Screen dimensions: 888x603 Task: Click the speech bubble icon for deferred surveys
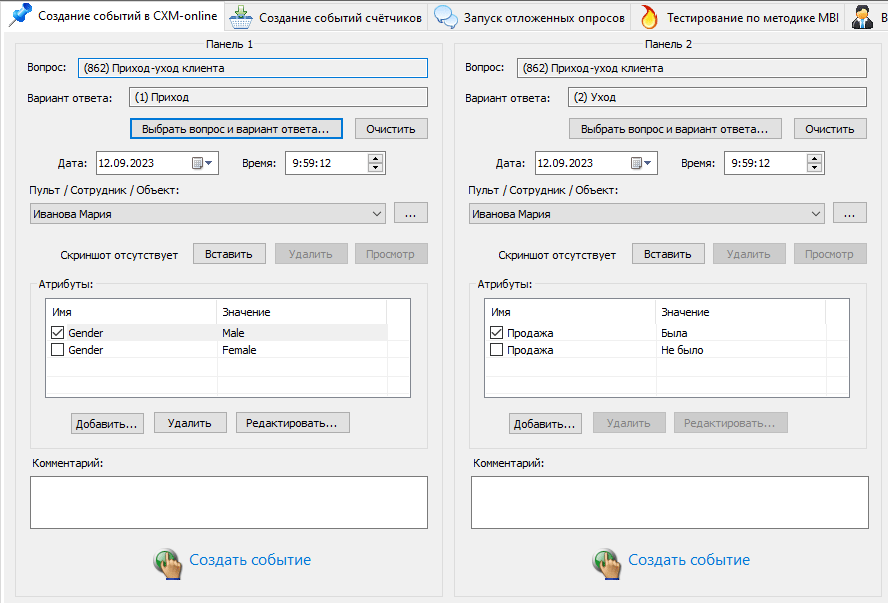447,17
